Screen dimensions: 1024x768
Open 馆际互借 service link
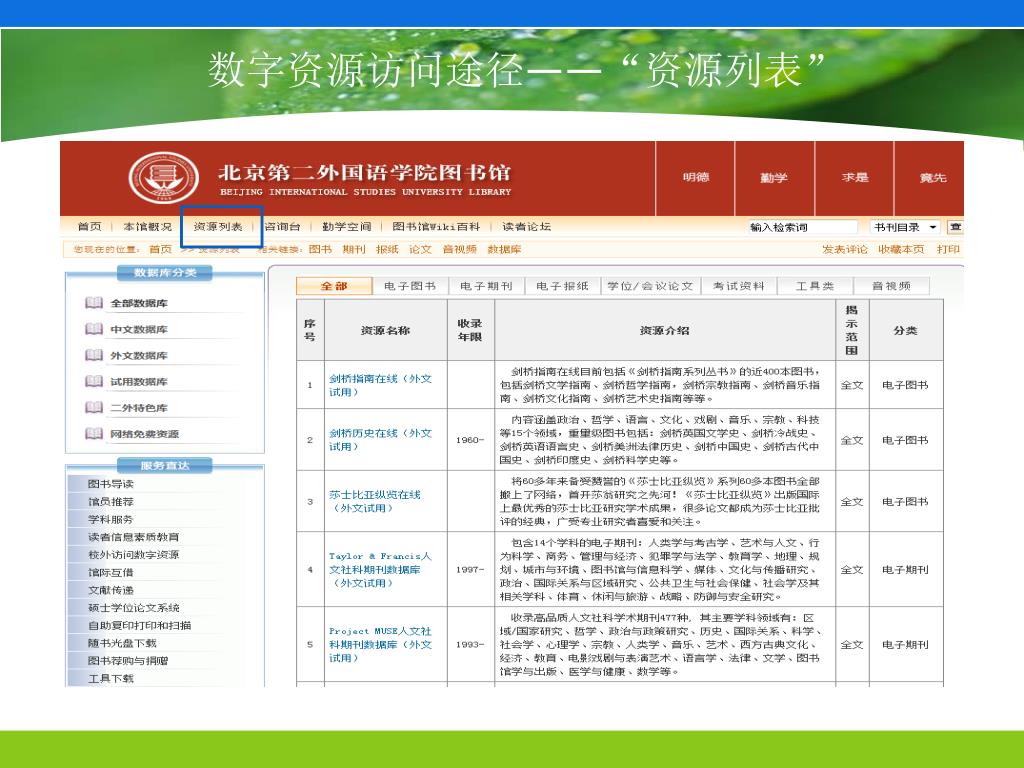pos(110,572)
